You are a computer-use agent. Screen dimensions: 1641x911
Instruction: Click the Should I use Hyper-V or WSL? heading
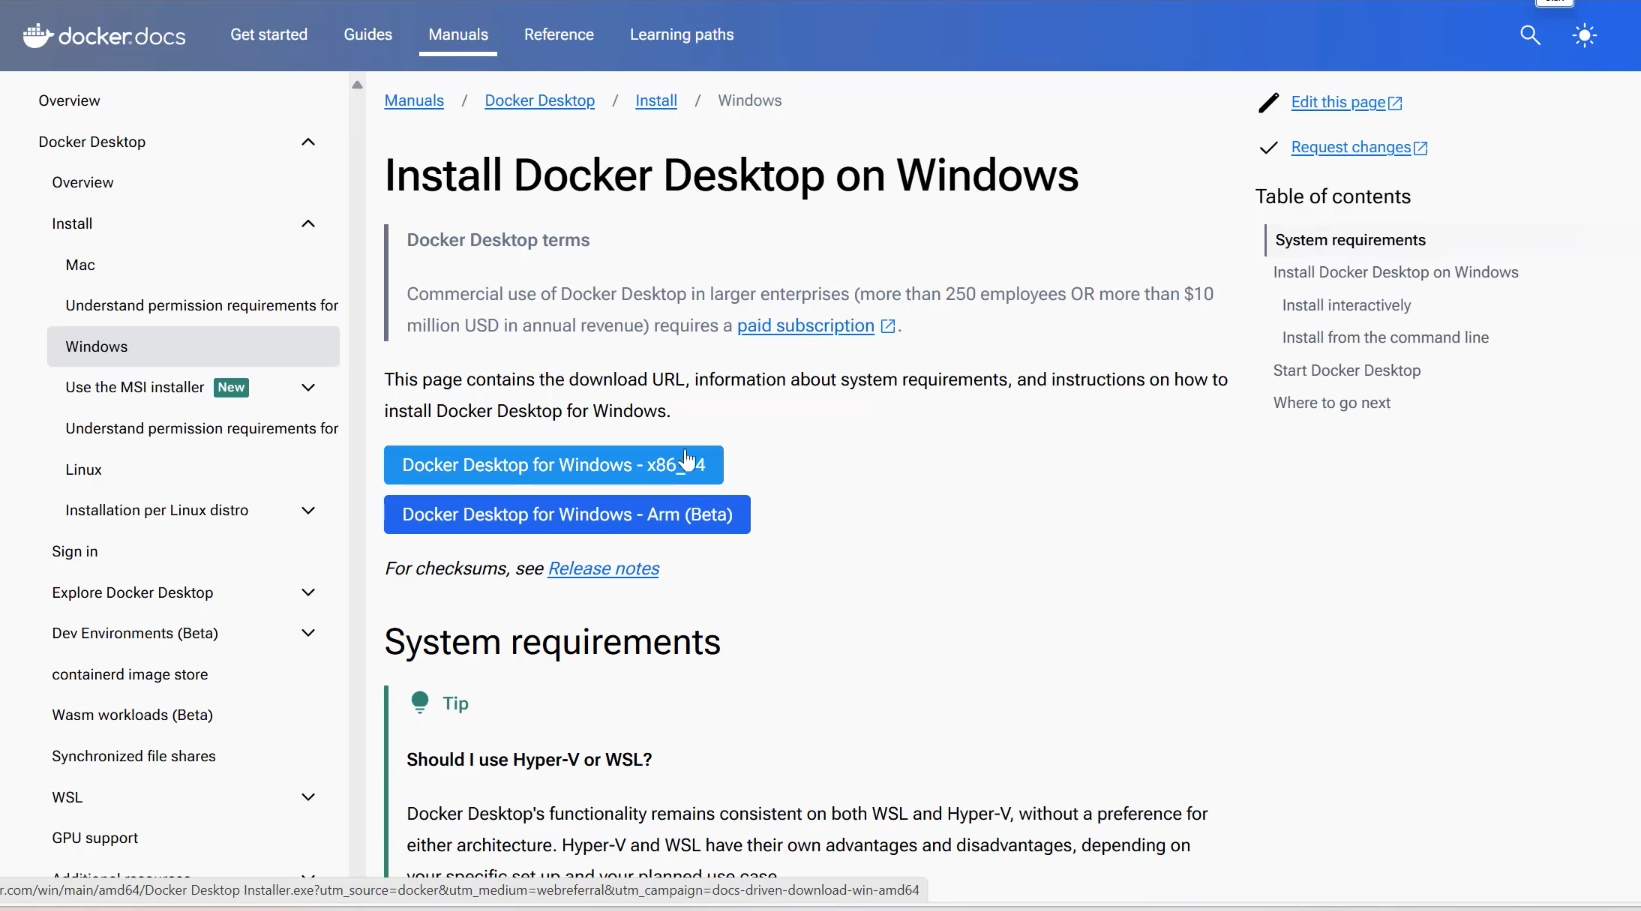pyautogui.click(x=529, y=760)
